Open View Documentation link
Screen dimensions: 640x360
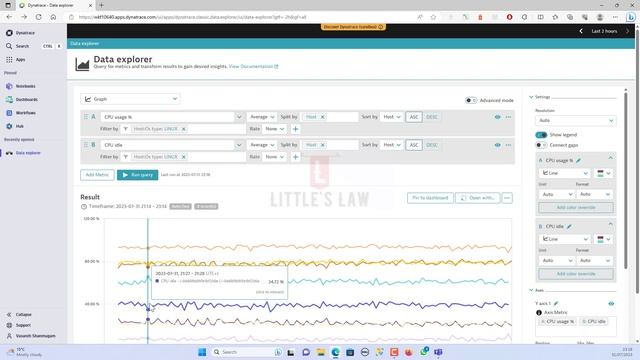pos(253,66)
